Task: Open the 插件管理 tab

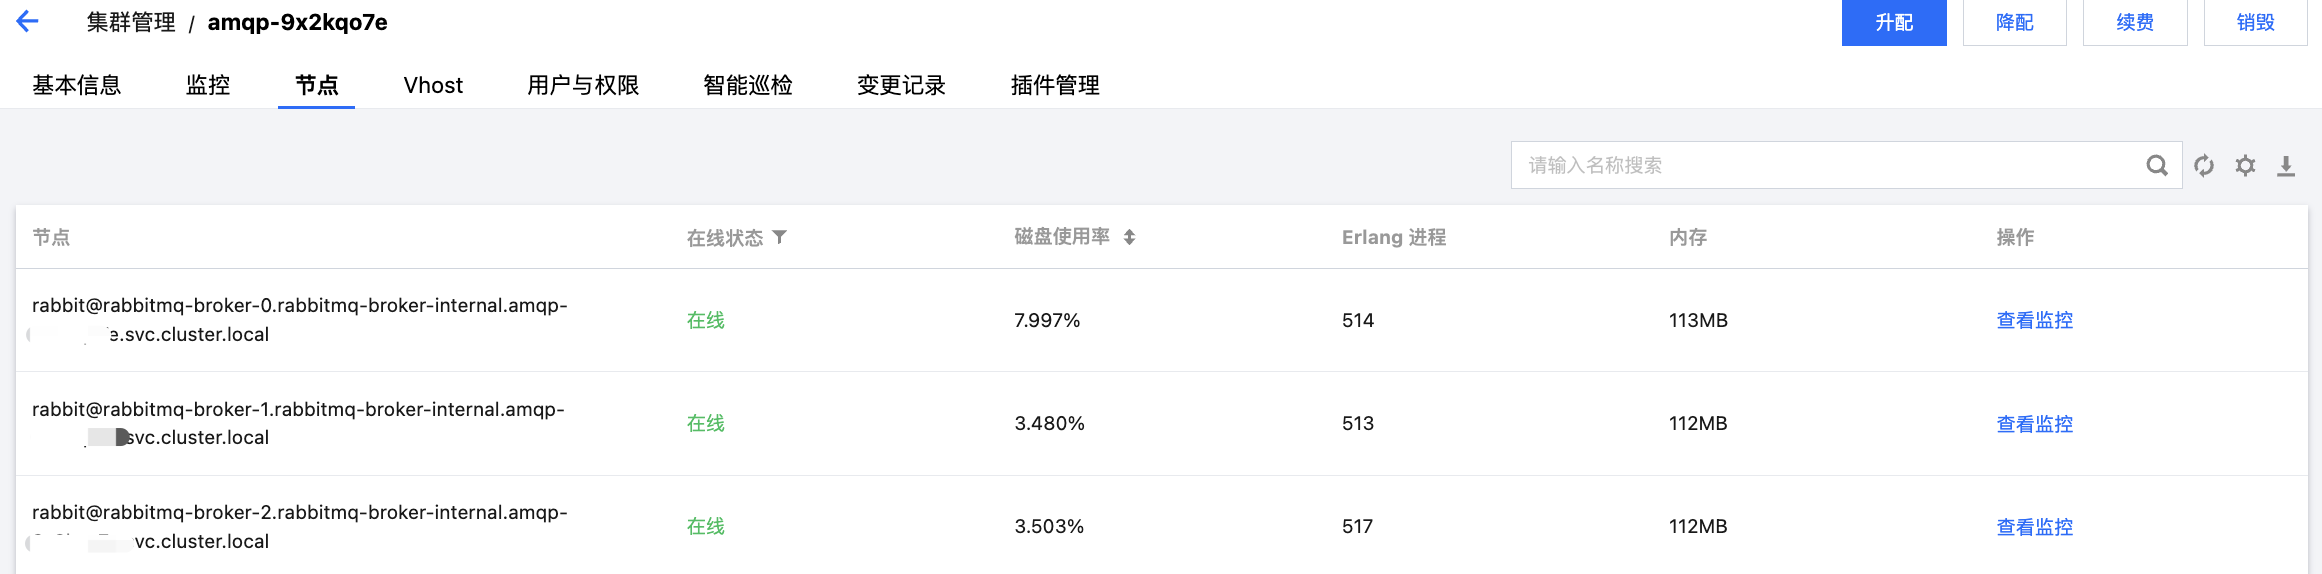Action: [1055, 85]
